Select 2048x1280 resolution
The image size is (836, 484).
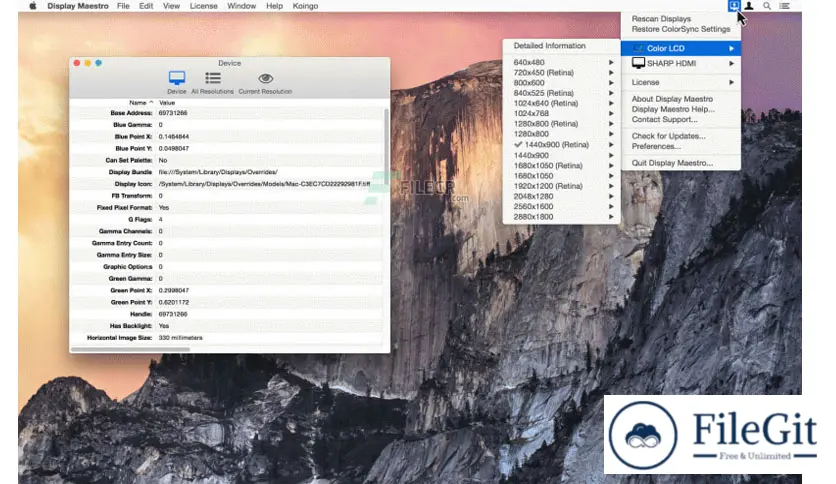533,196
